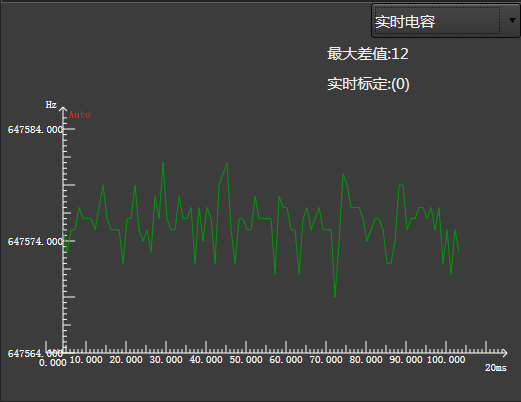The width and height of the screenshot is (521, 402).
Task: Click the 30.000 X-axis tick label
Action: pos(166,360)
